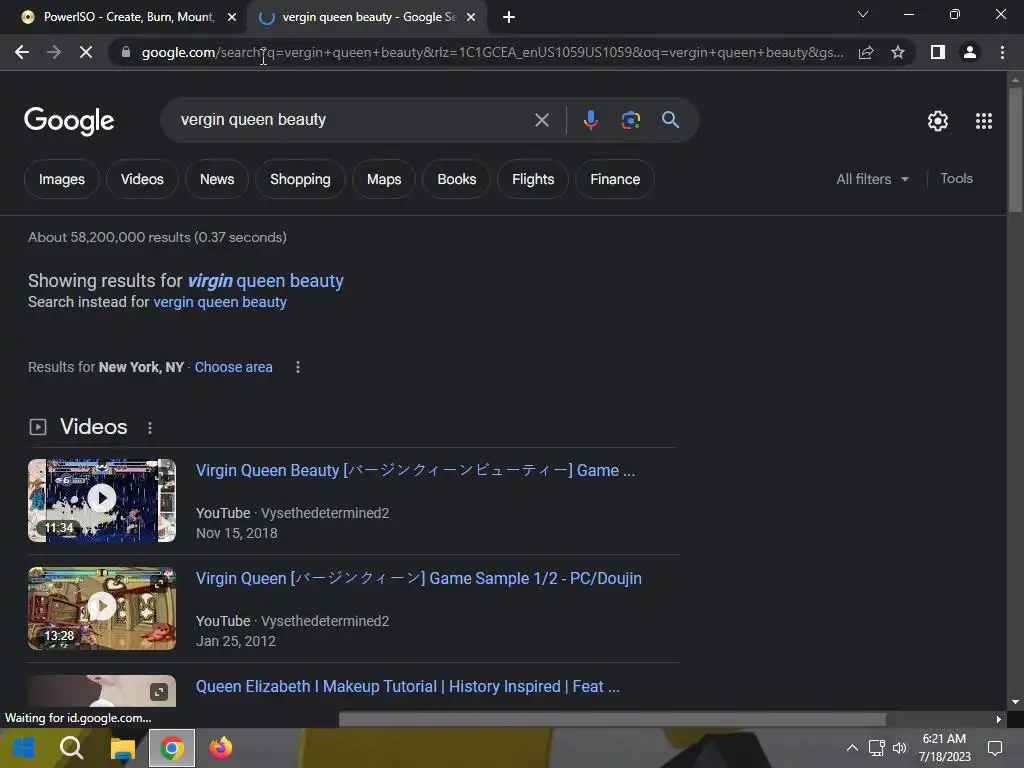Image resolution: width=1024 pixels, height=768 pixels.
Task: Play the 11:34 video thumbnail
Action: click(102, 500)
